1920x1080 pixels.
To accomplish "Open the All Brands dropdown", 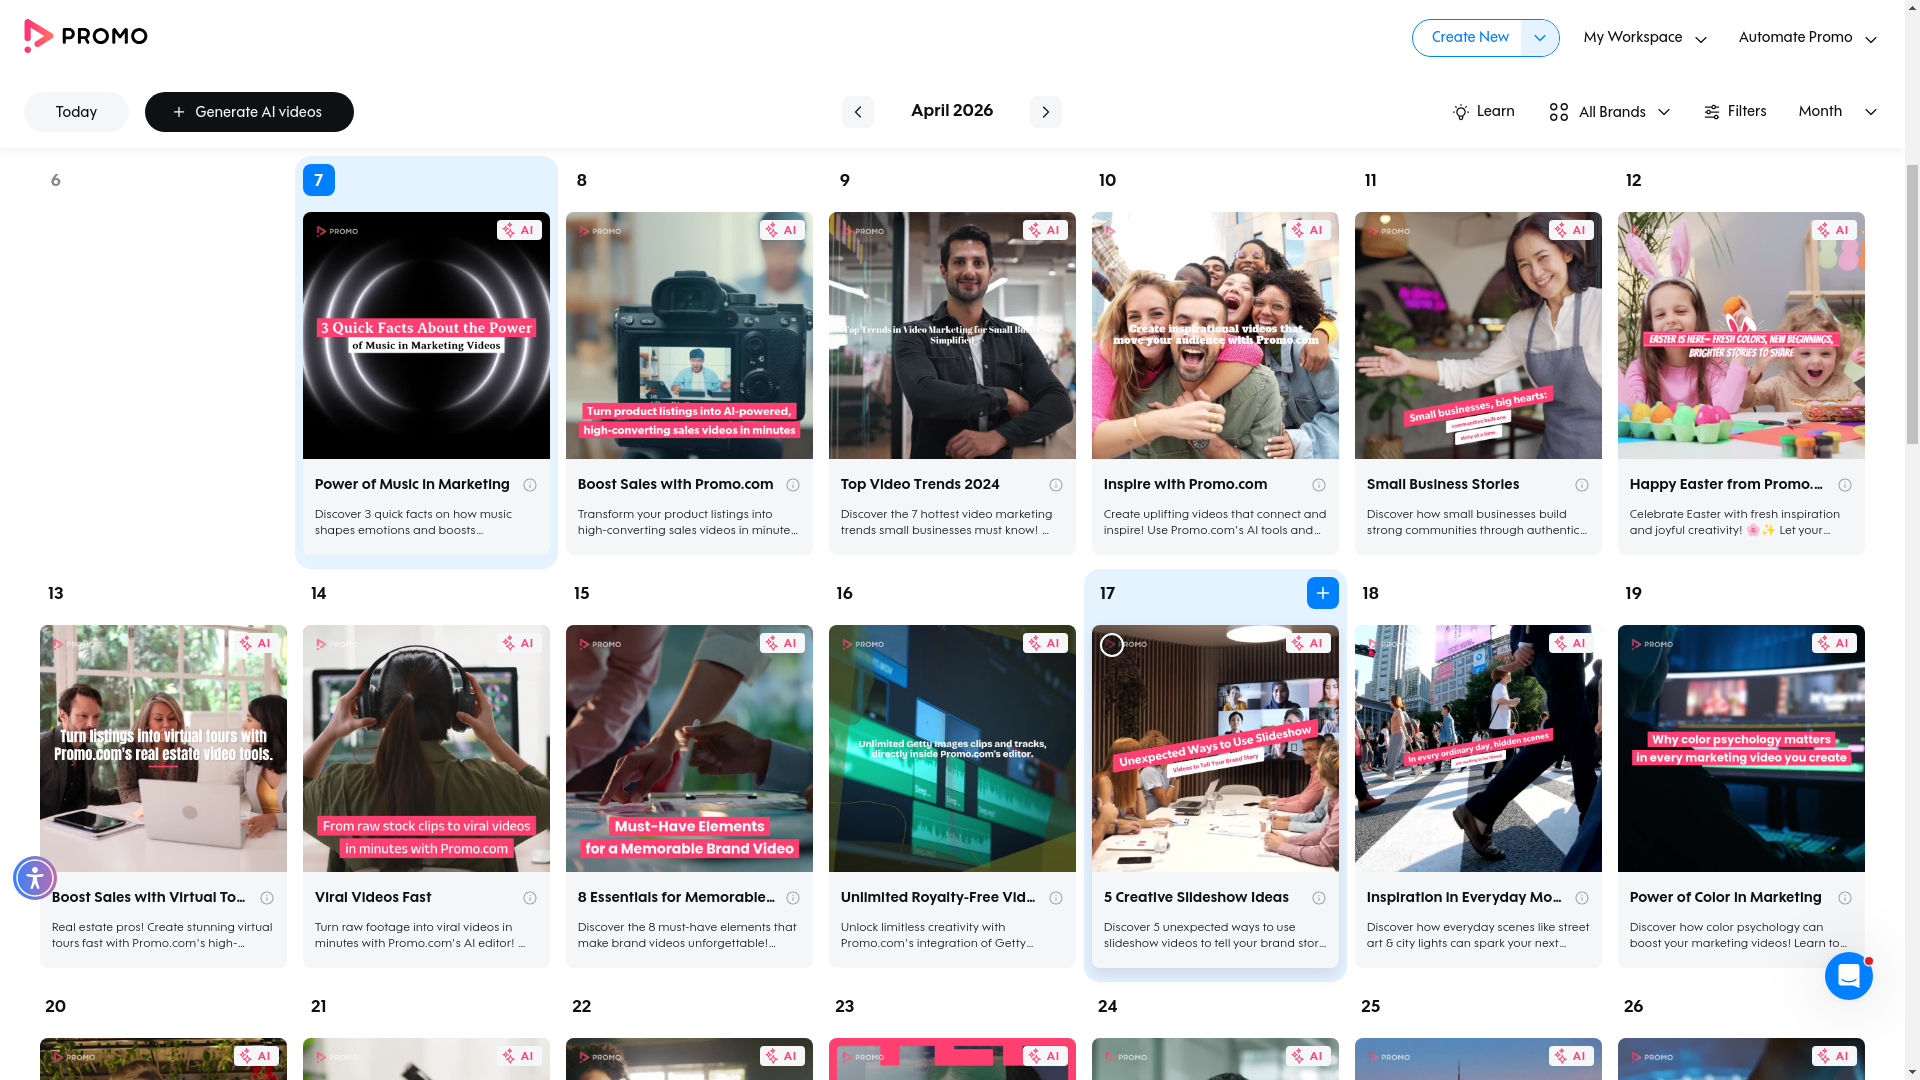I will [1609, 112].
